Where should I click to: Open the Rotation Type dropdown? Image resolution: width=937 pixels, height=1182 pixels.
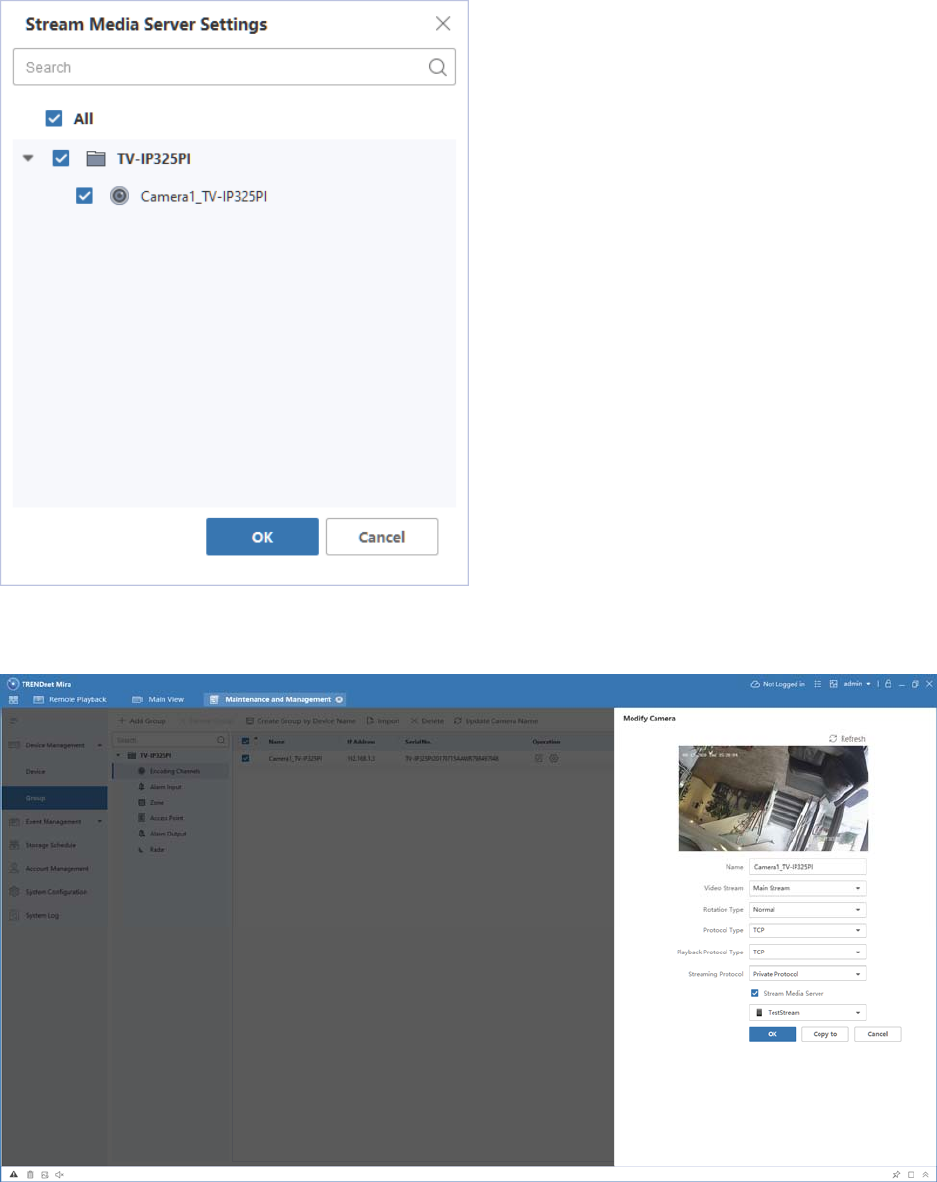tap(807, 909)
